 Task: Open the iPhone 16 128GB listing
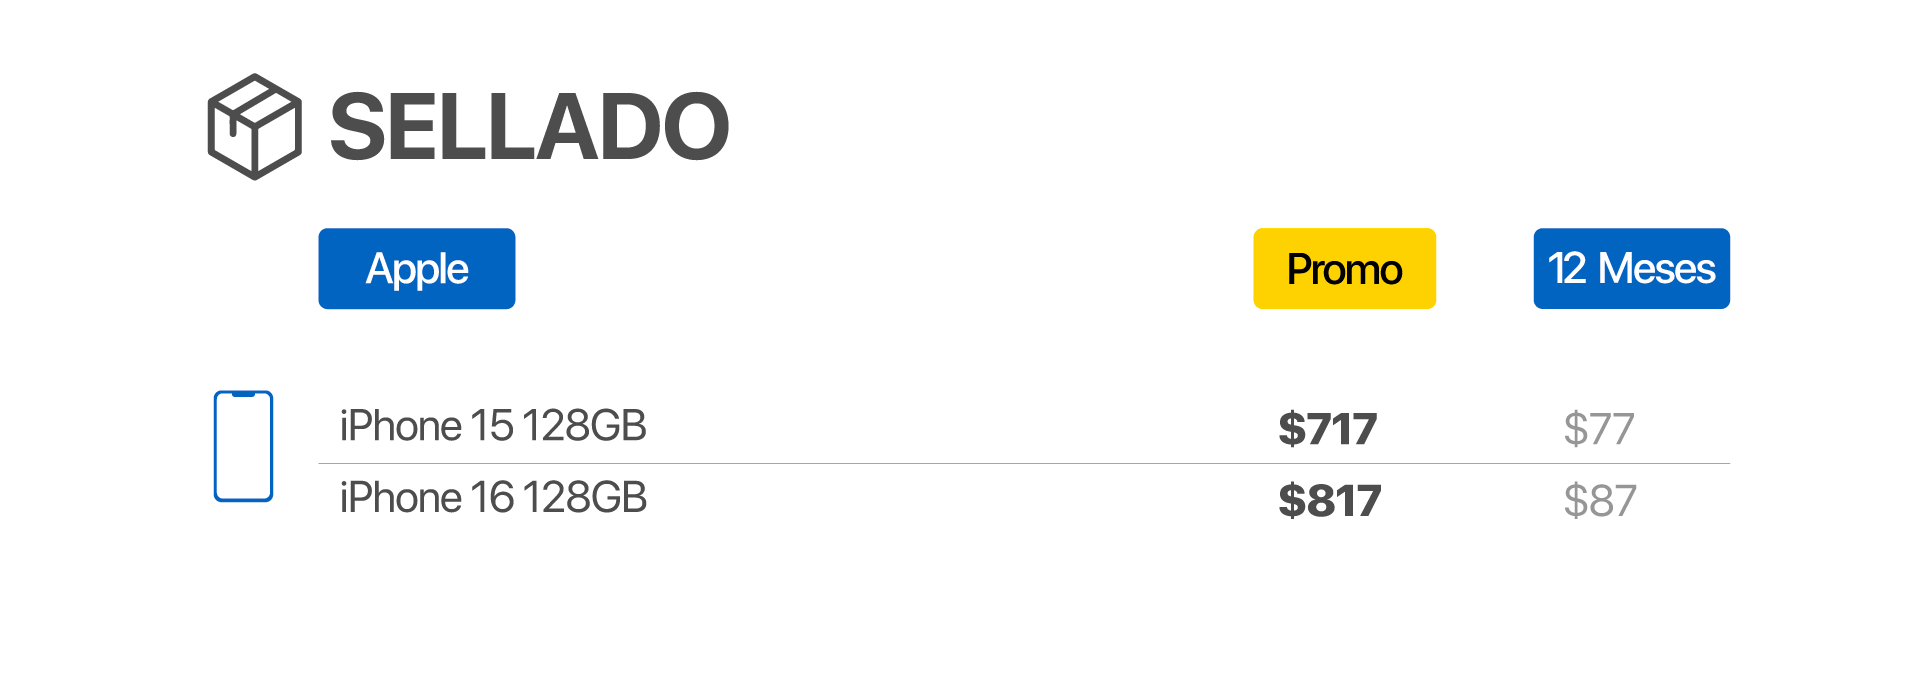point(493,498)
